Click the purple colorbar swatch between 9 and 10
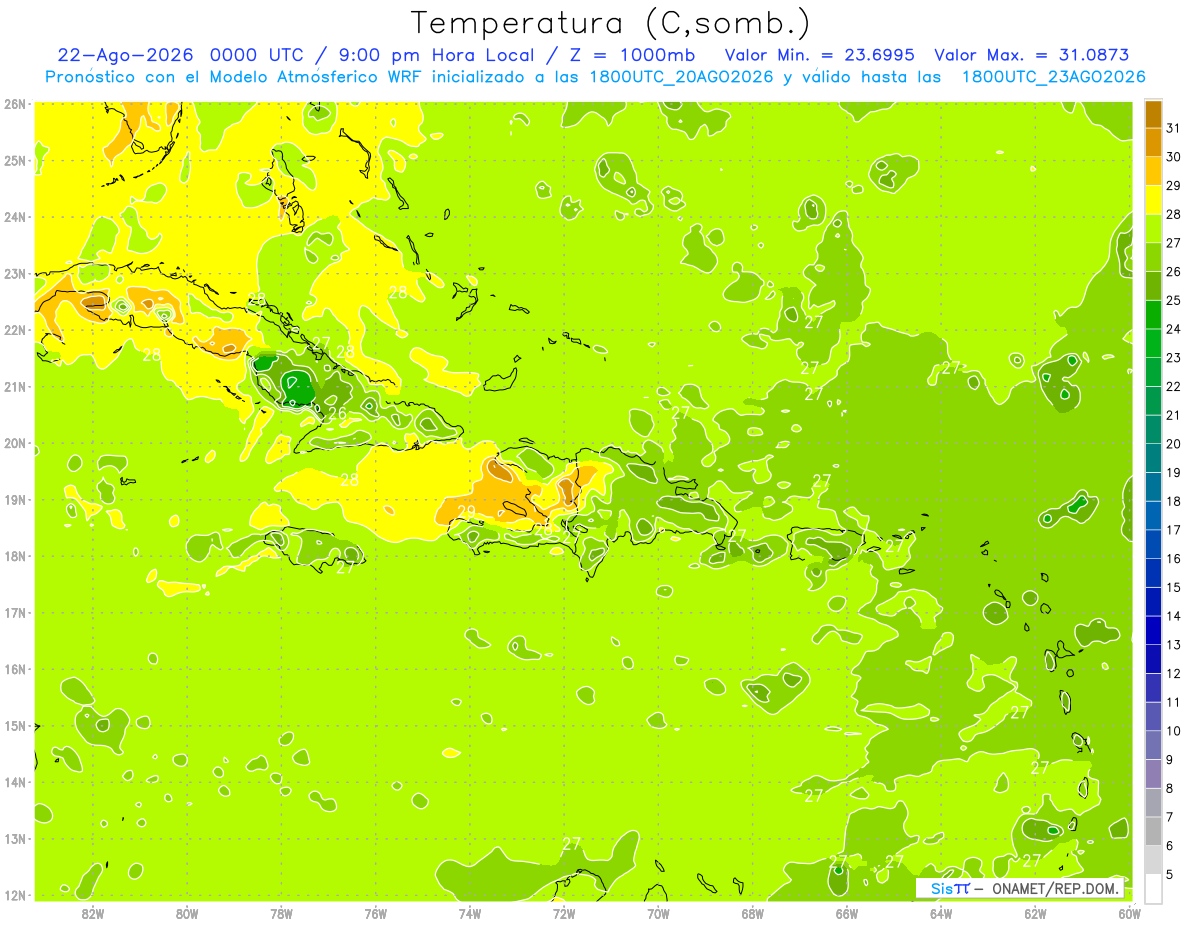The image size is (1200, 927). point(1153,746)
